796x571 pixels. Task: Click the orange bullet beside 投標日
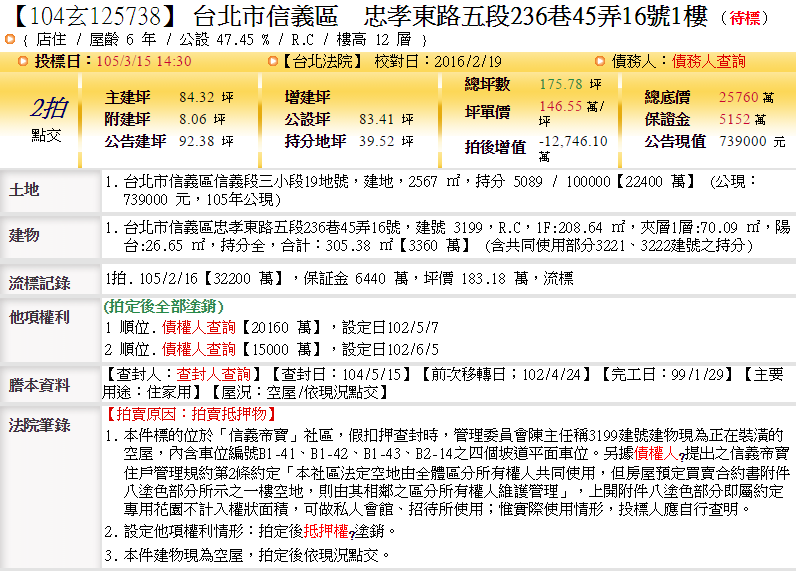[23, 61]
